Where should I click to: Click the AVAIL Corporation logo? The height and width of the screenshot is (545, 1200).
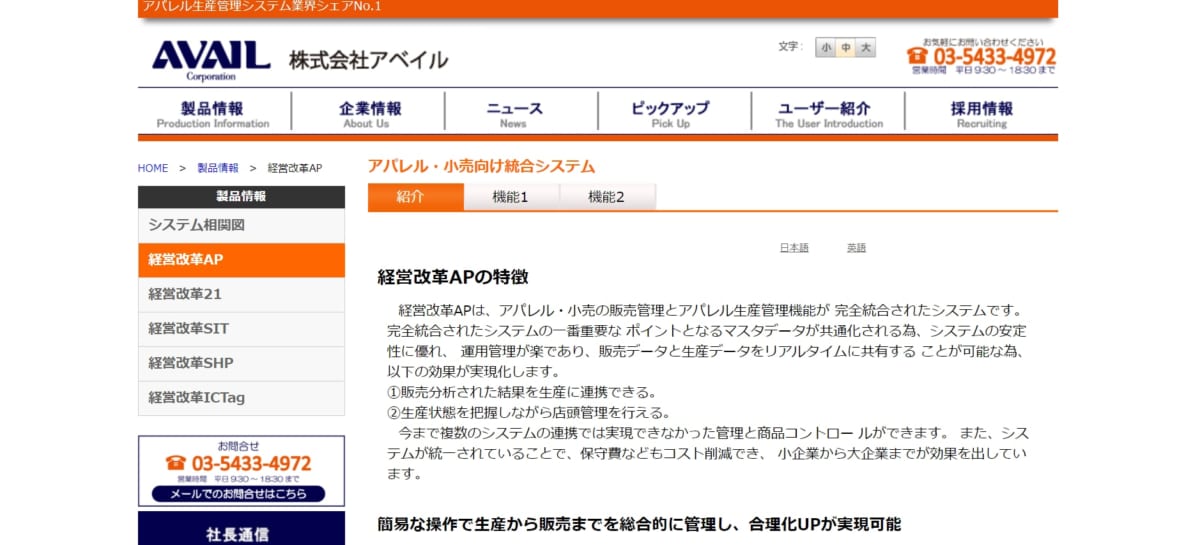[x=211, y=59]
